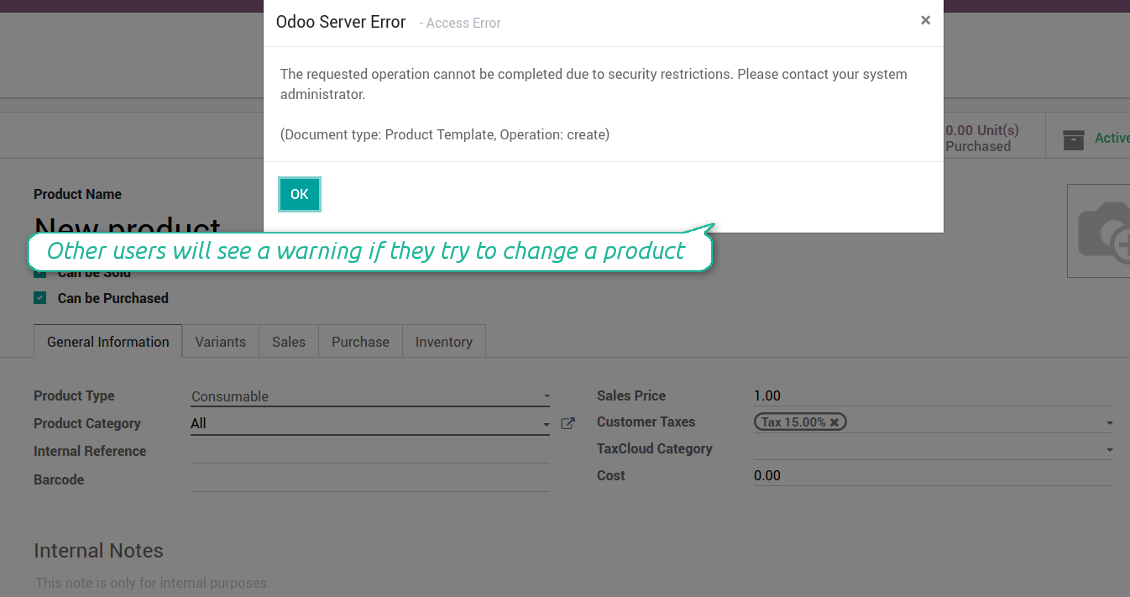Edit the Internal Reference field
Screen dimensions: 1130x597
[370, 451]
